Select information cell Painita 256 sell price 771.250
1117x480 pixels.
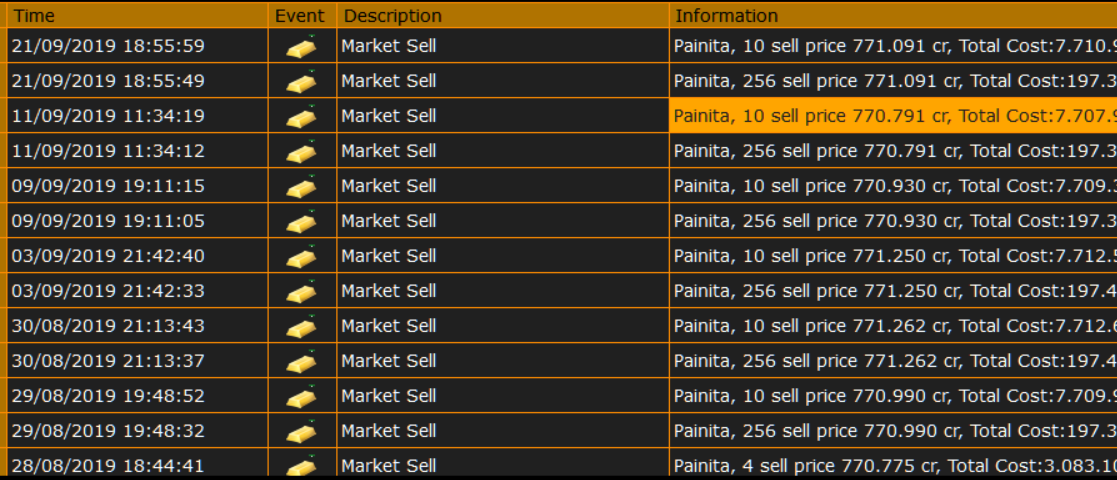point(893,291)
